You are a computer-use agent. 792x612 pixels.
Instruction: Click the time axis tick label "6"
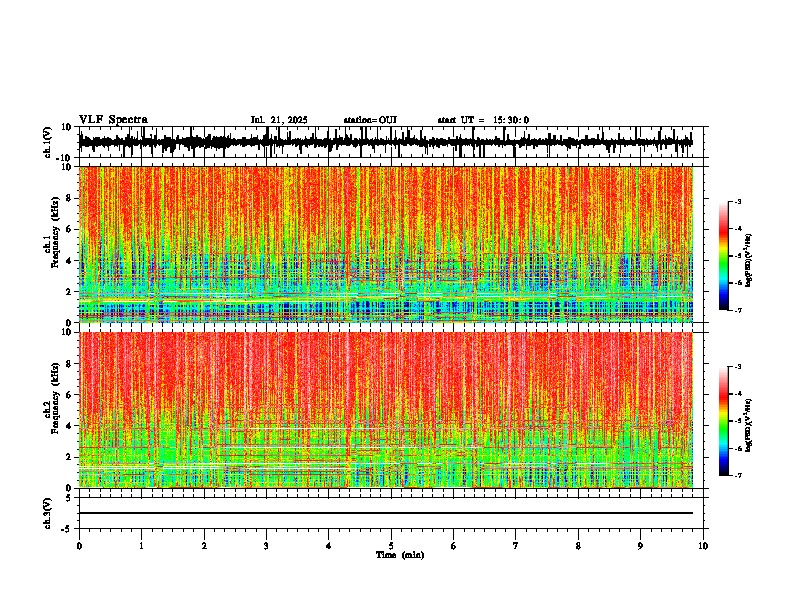[454, 546]
